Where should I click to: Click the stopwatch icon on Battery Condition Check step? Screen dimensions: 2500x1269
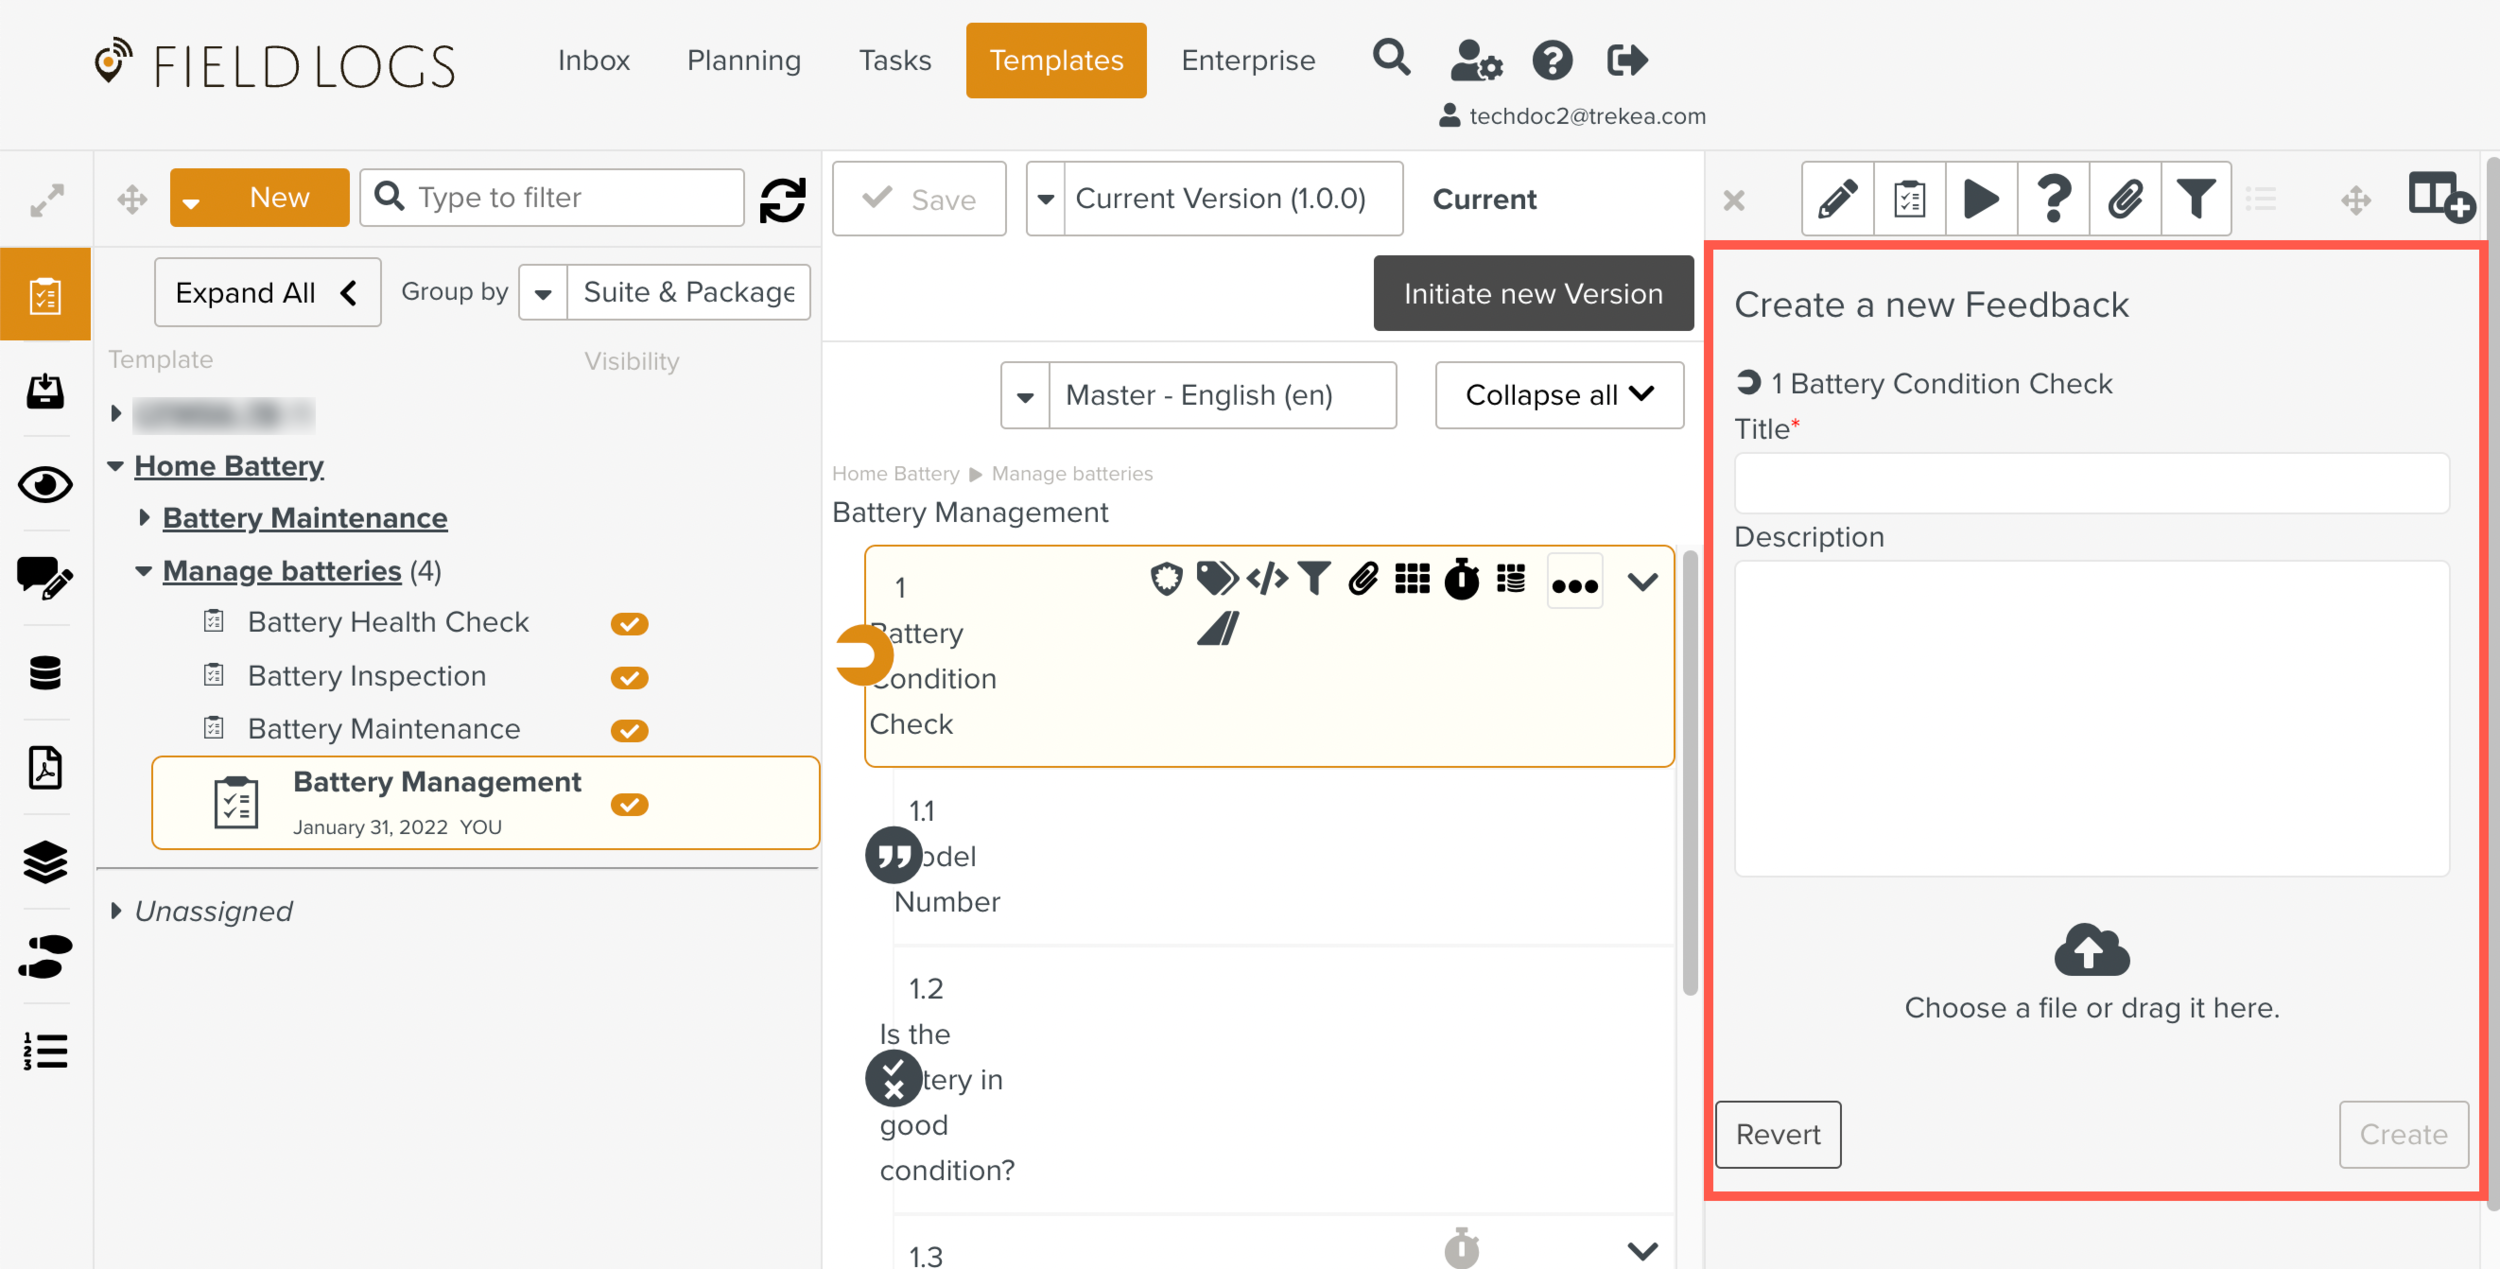1461,578
